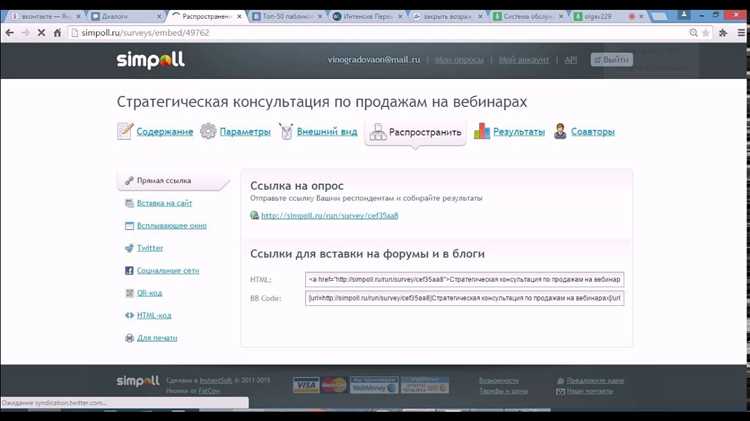Open Мой аккаунт in header
The width and height of the screenshot is (750, 421).
[524, 60]
